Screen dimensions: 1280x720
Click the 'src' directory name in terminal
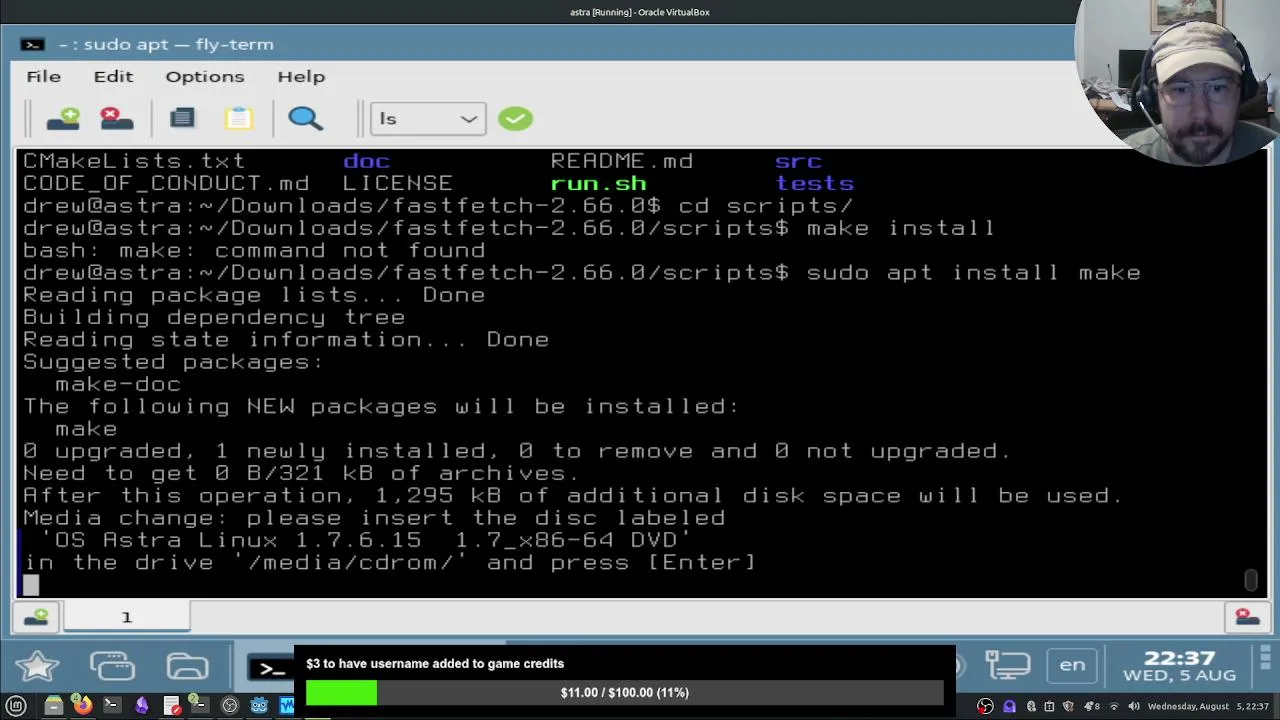click(x=798, y=161)
